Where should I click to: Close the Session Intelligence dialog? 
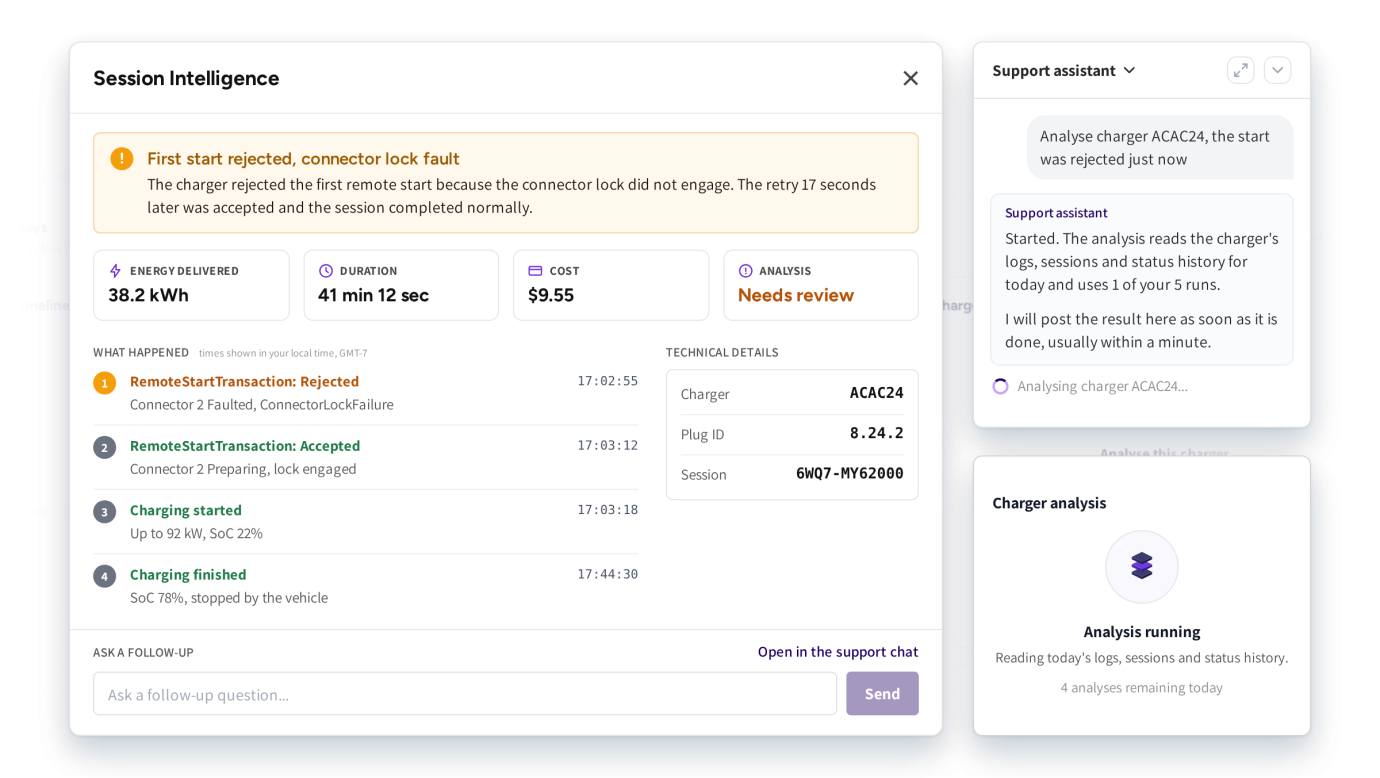coord(910,78)
